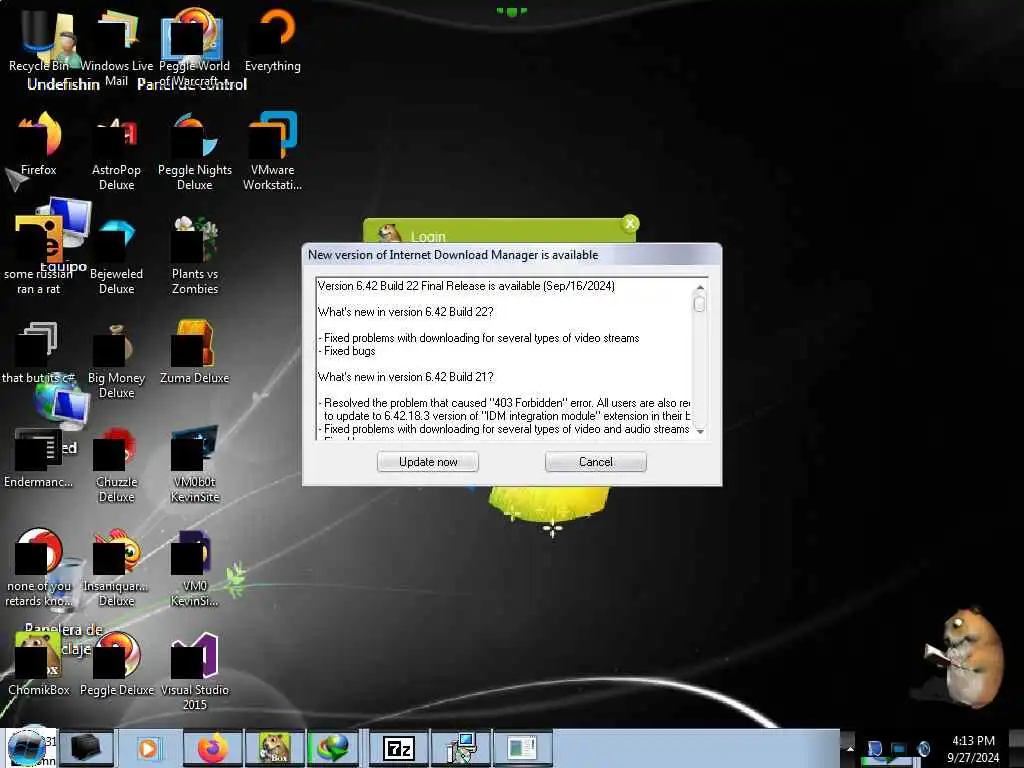Select 'that but its c#' desktop icon
Image resolution: width=1024 pixels, height=768 pixels.
39,353
